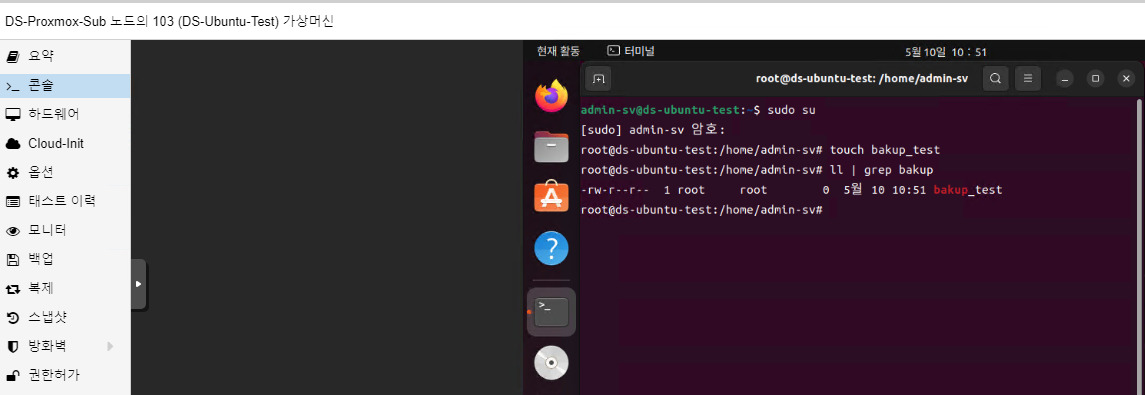Click the empty terminal prompt on last line
Viewport: 1145px width, 395px height.
(x=702, y=210)
